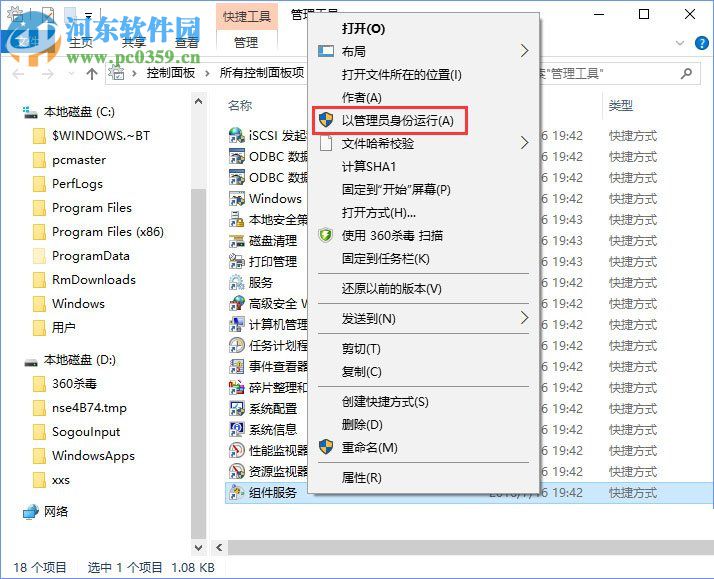This screenshot has height=579, width=714.
Task: Select the 性能监视器 shortcut icon
Action: [237, 451]
